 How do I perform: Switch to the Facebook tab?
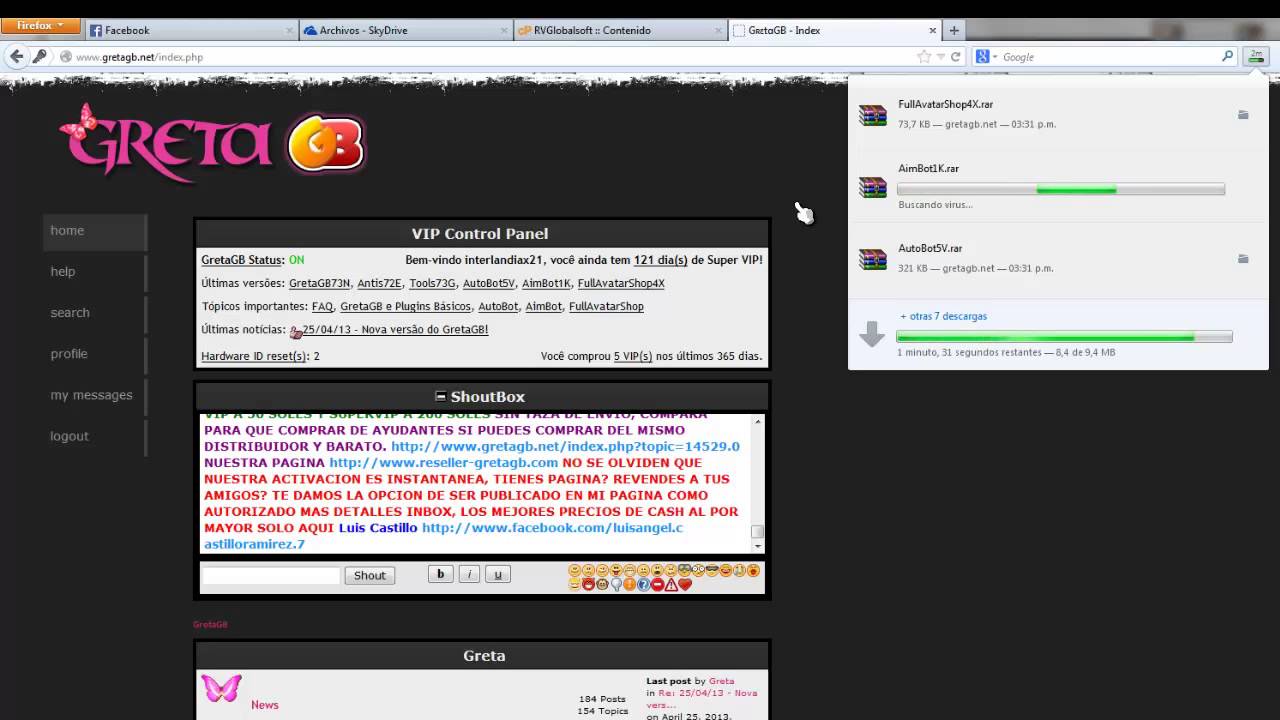click(192, 30)
